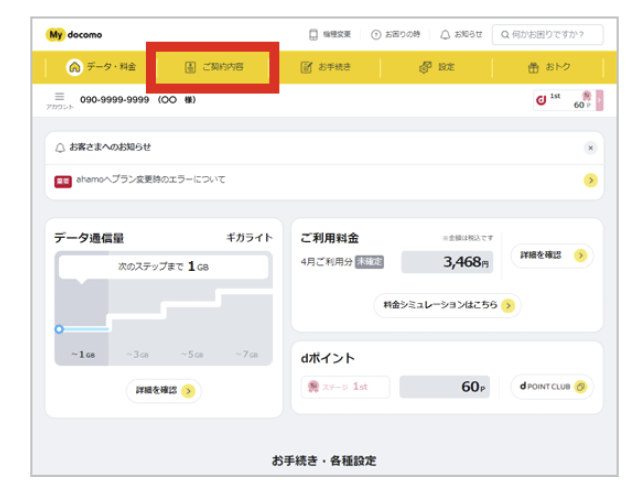Screen dimensions: 641x487
Task: Open ahamoへプラン変更時のエラーについて notice
Action: click(x=324, y=180)
